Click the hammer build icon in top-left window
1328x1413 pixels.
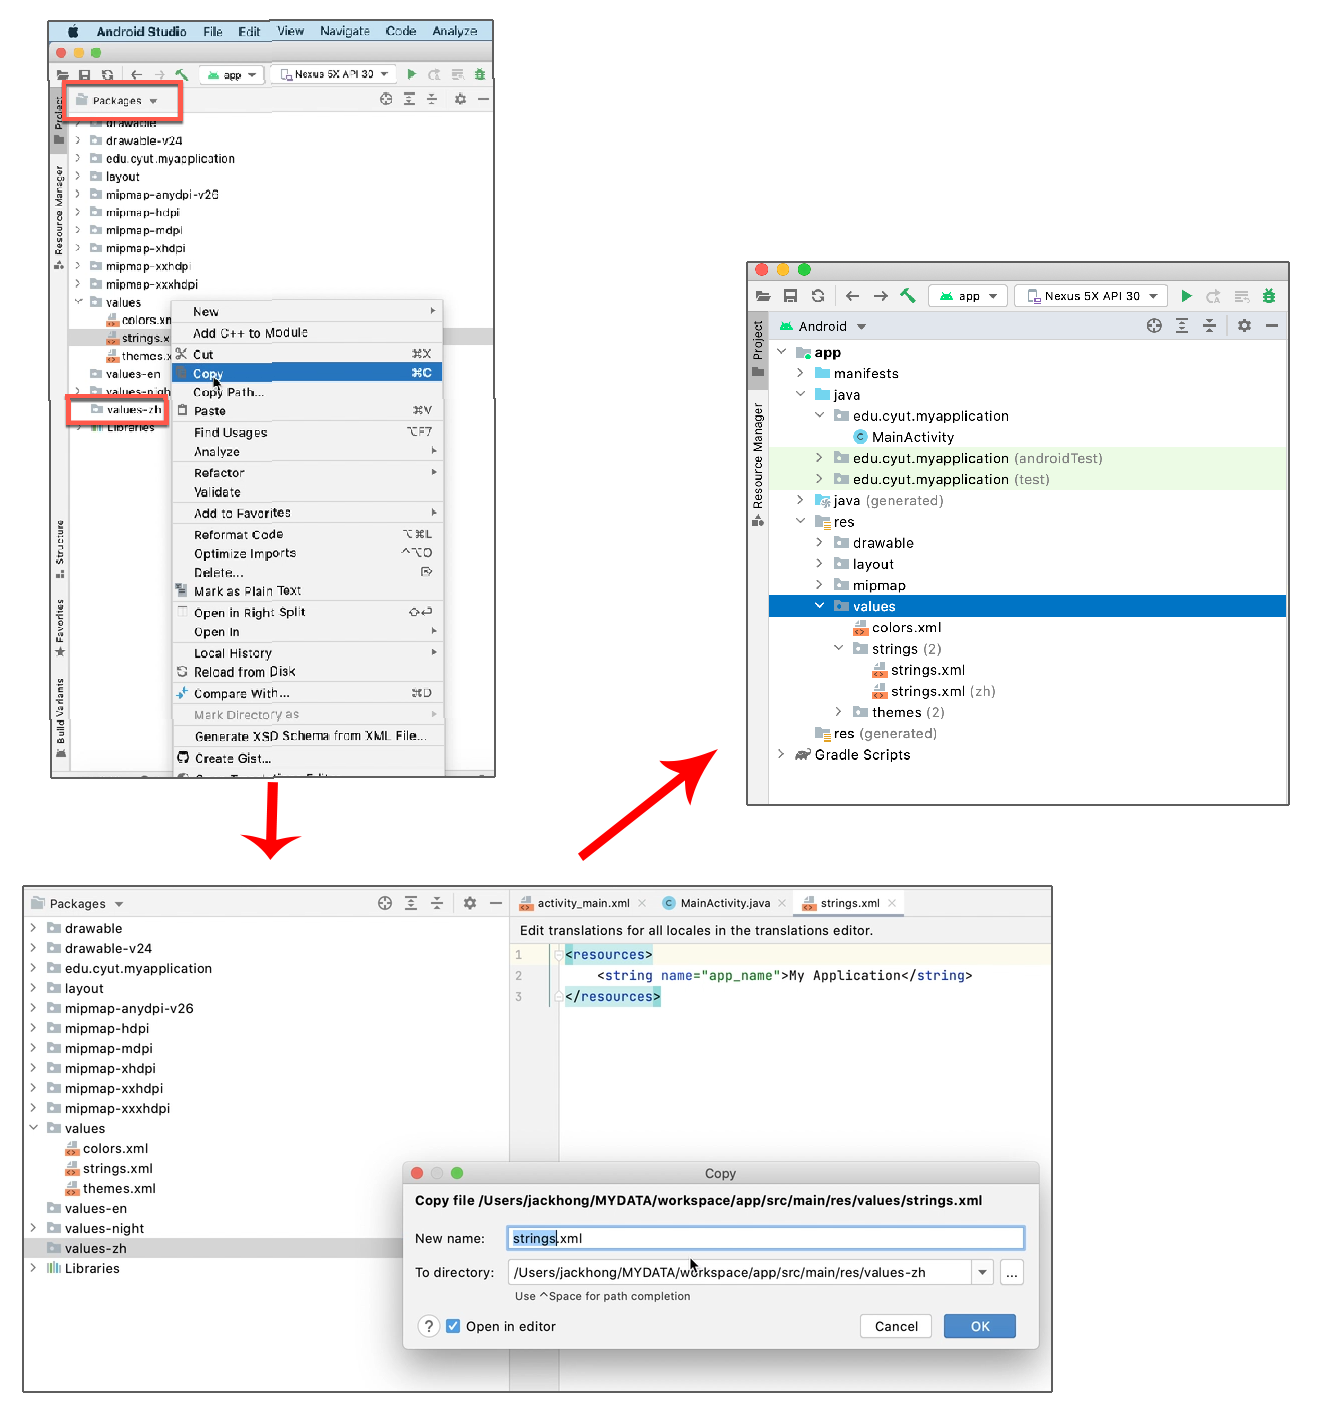pyautogui.click(x=181, y=74)
